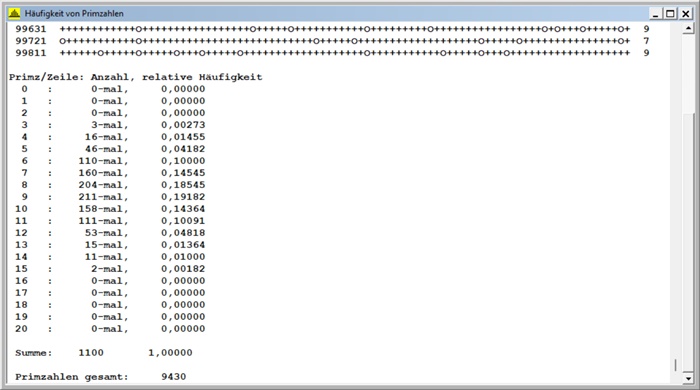Click the 110-mal entry in row 6
The height and width of the screenshot is (390, 700).
(103, 161)
